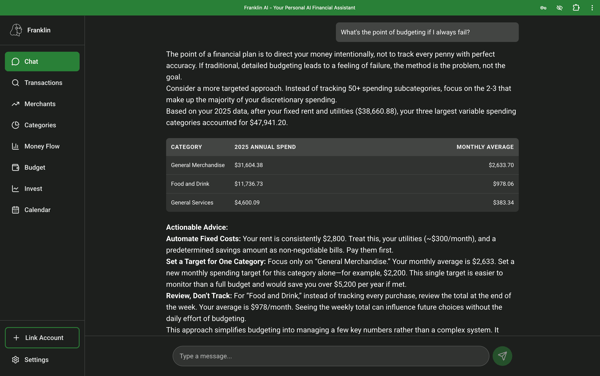
Task: Select the Money Flow bar chart item
Action: (x=42, y=146)
